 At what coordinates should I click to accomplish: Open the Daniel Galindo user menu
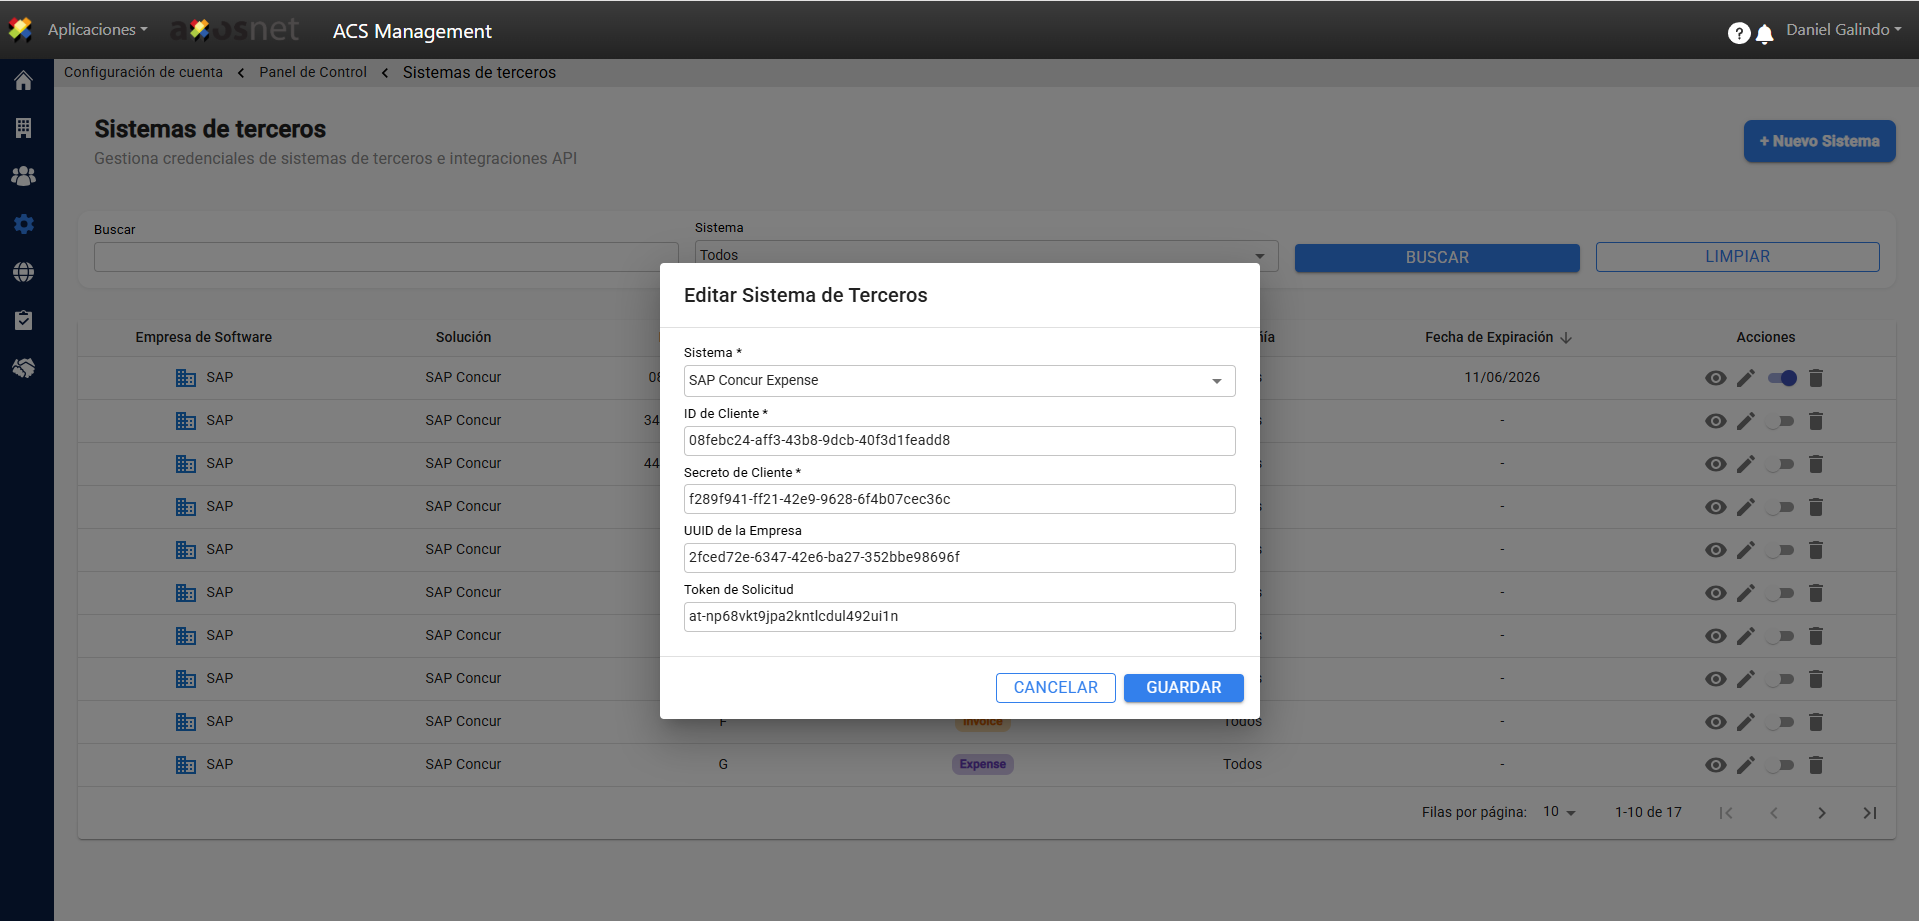[x=1843, y=30]
